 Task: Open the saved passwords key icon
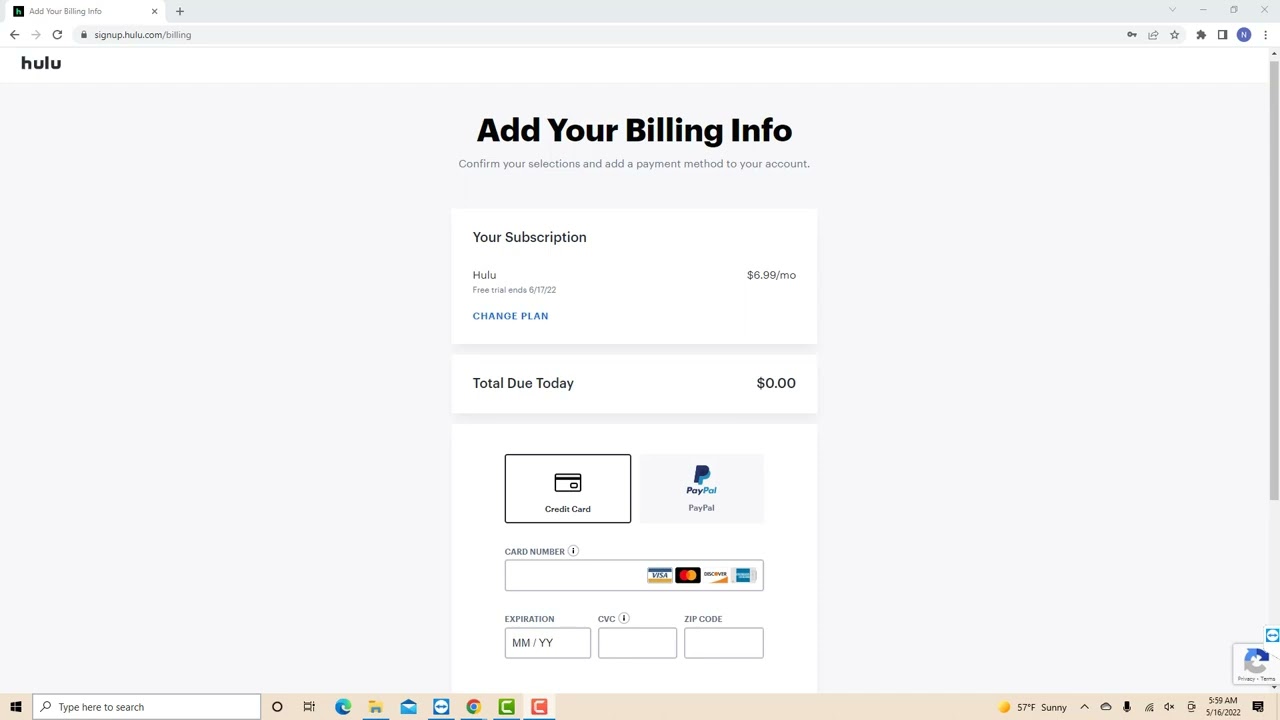[x=1131, y=35]
